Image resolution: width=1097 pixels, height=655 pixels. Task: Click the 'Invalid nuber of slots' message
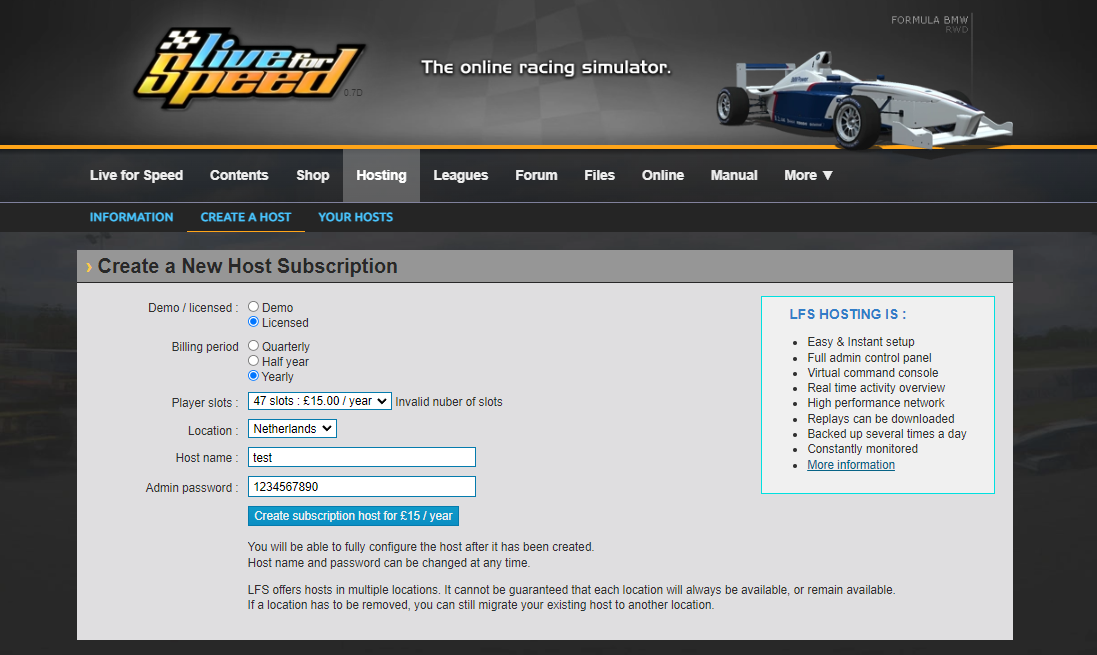tap(448, 402)
